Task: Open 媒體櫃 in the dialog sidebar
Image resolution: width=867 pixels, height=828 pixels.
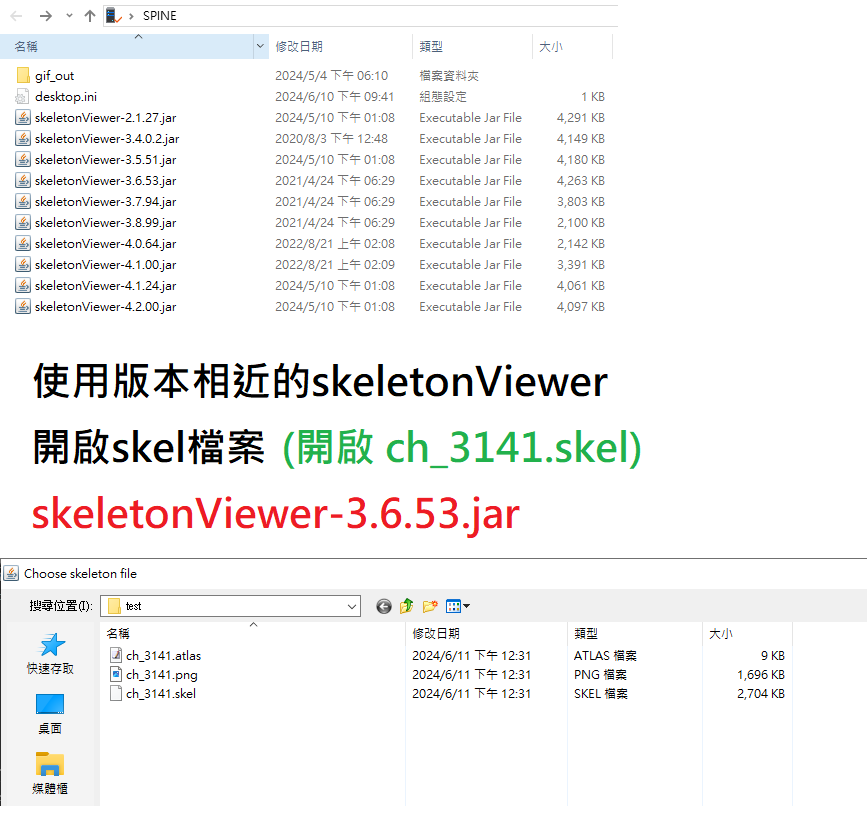Action: [x=50, y=773]
